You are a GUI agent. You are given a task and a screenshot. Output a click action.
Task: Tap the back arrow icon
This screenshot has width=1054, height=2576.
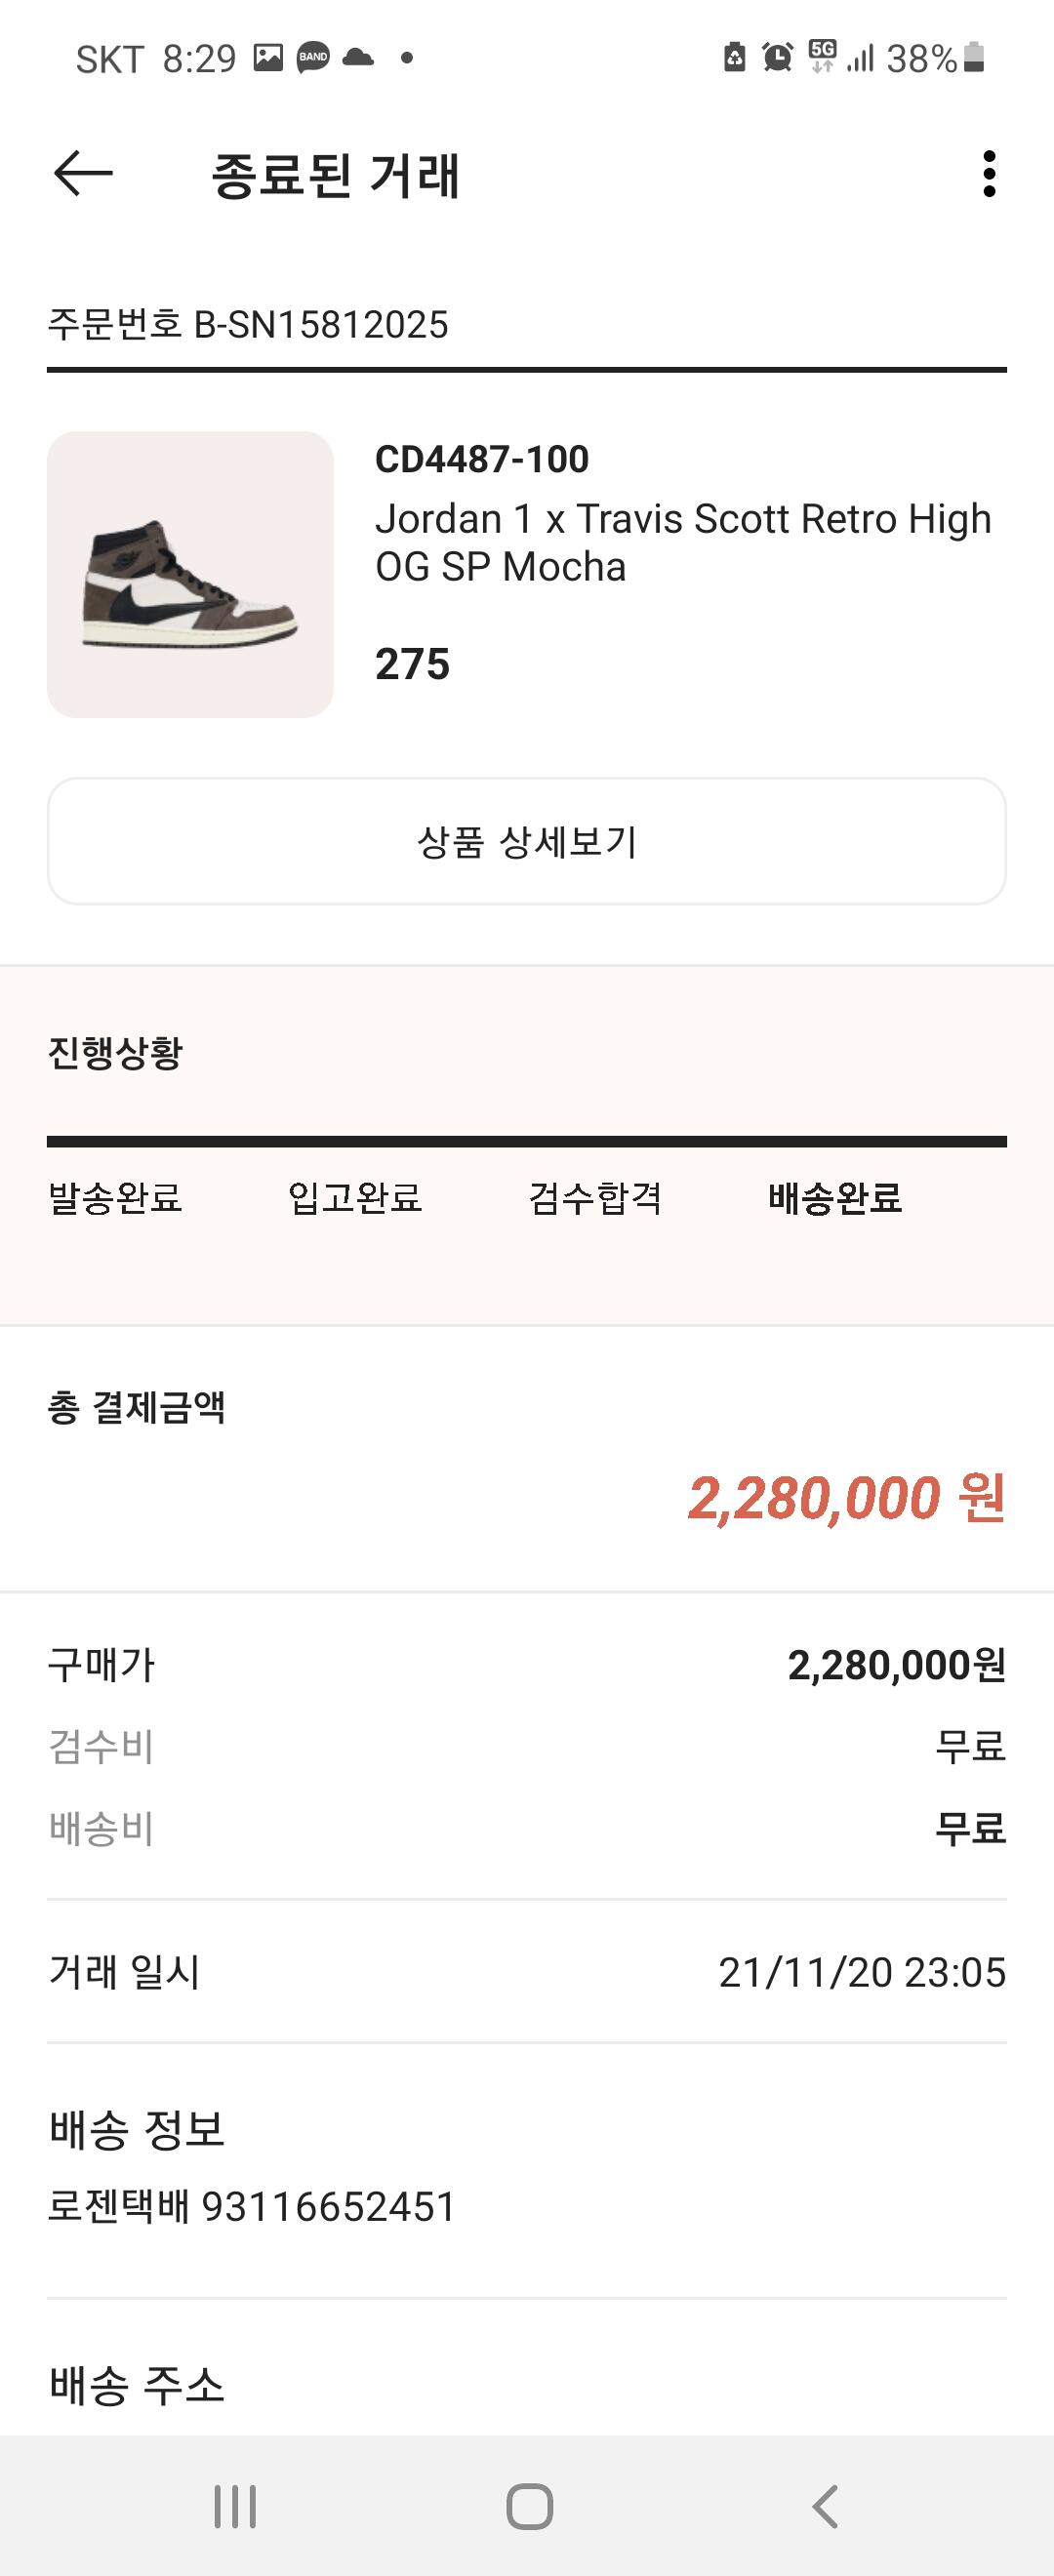click(83, 174)
